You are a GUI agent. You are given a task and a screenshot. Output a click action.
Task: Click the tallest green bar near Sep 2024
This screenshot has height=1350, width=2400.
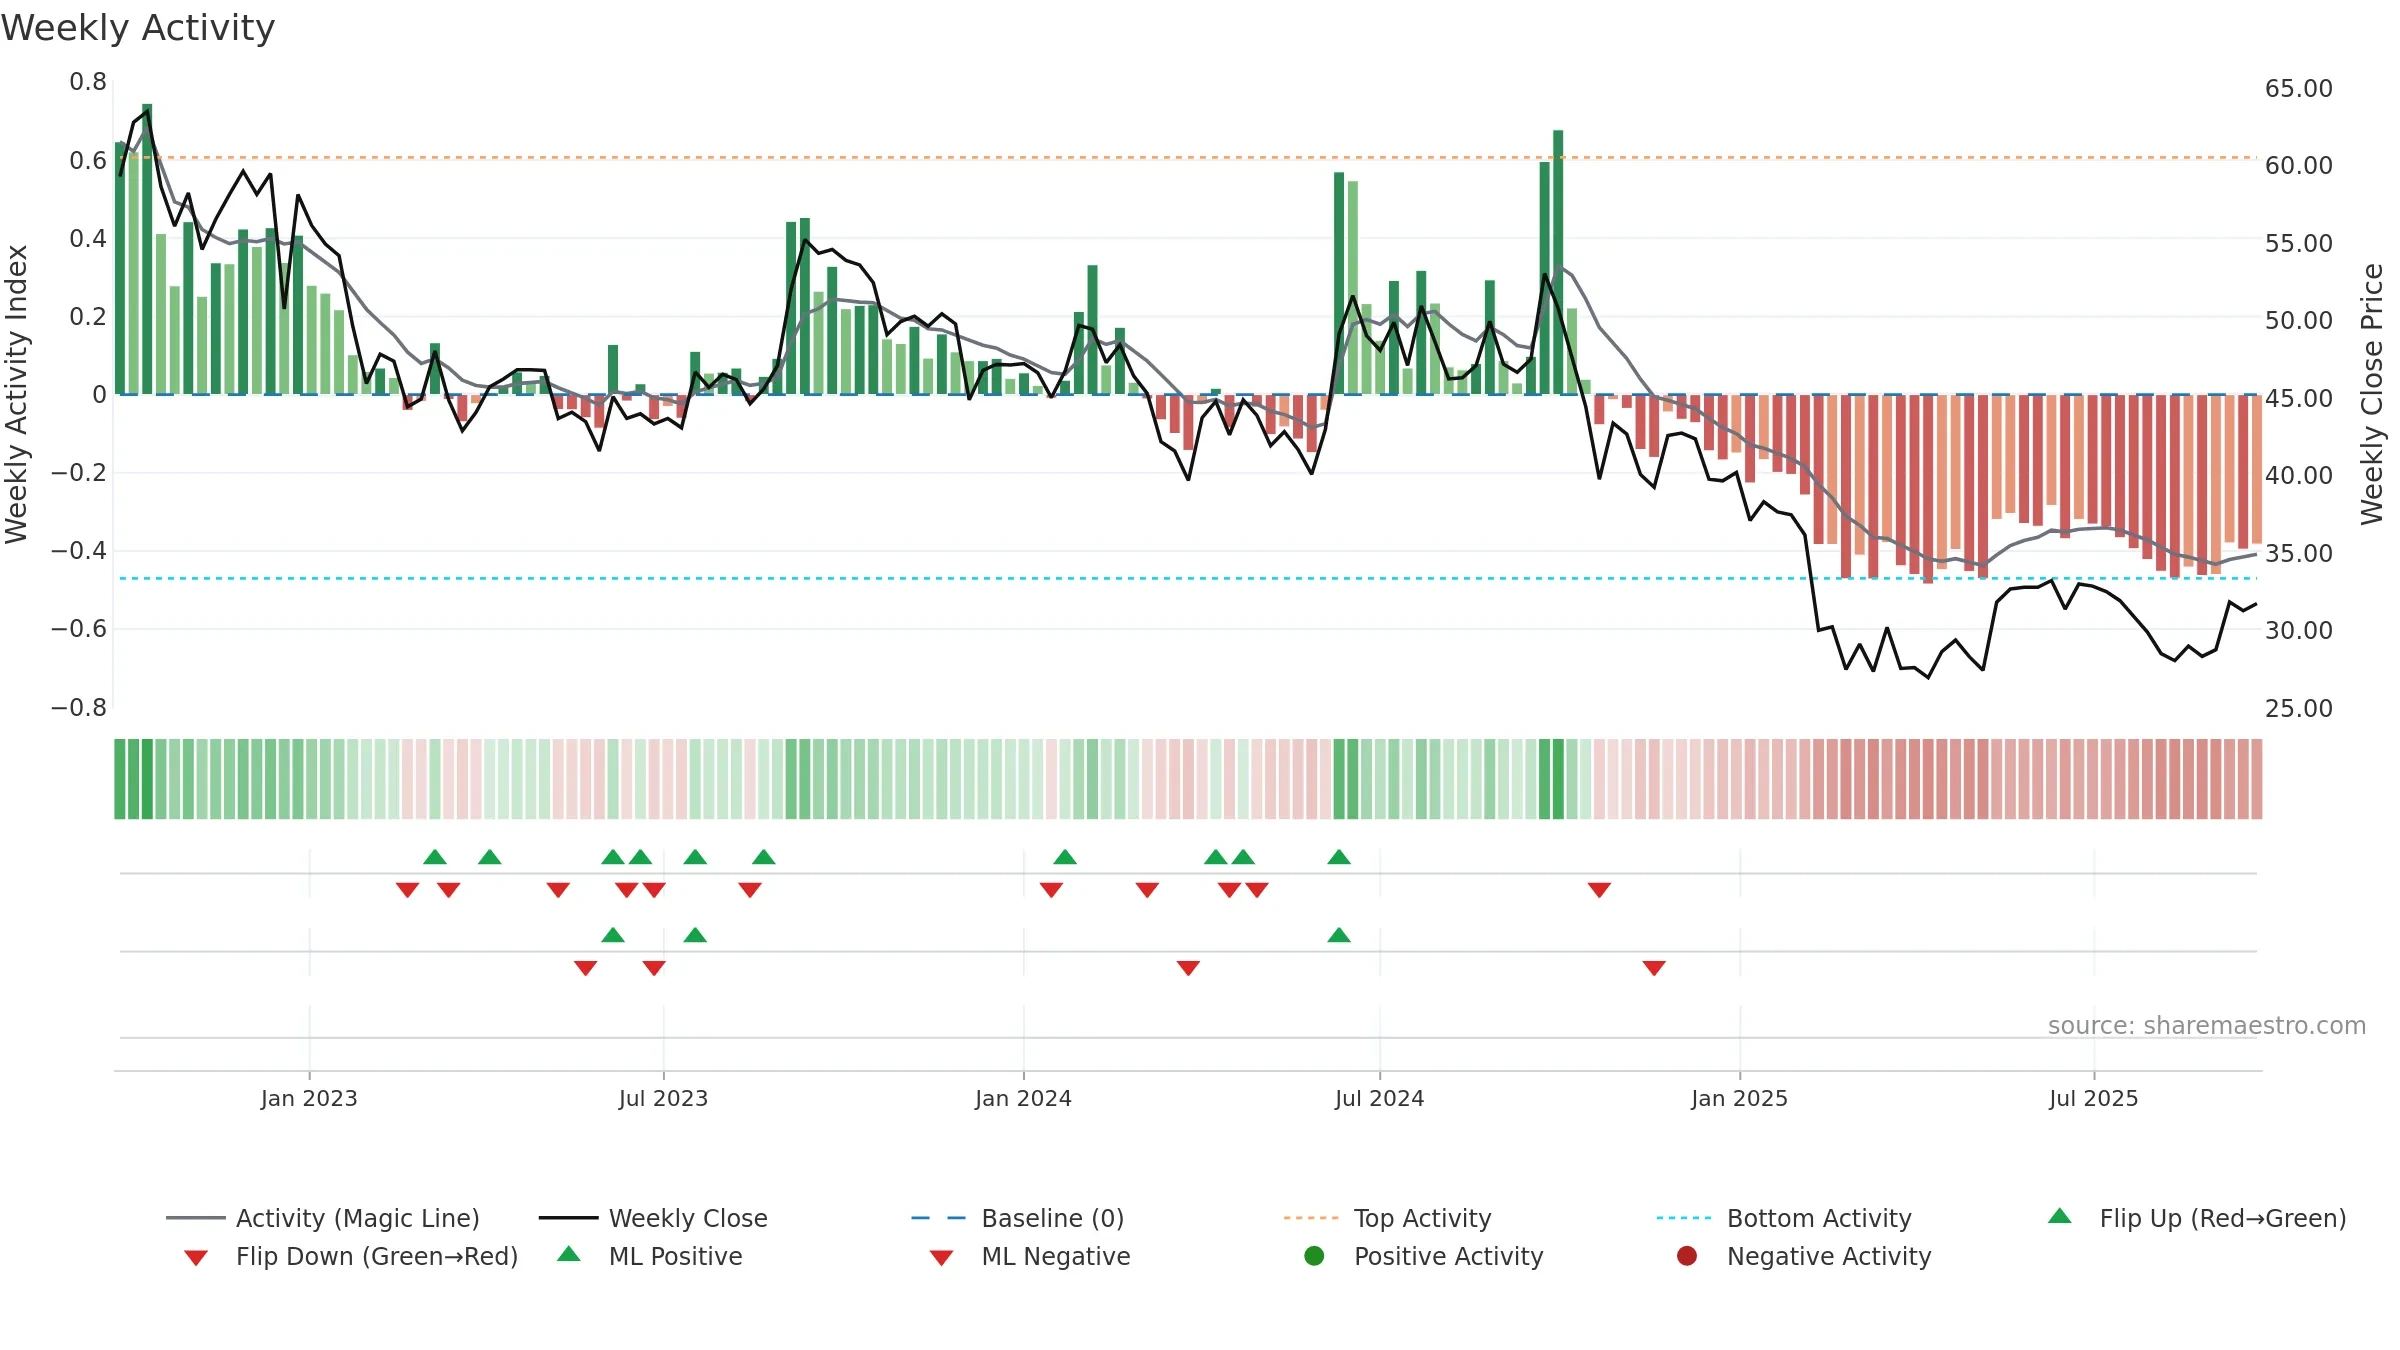pyautogui.click(x=1558, y=262)
